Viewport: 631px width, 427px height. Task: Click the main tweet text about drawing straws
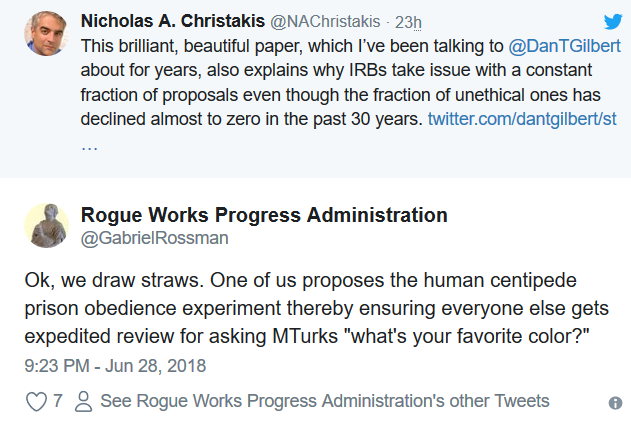pyautogui.click(x=317, y=308)
